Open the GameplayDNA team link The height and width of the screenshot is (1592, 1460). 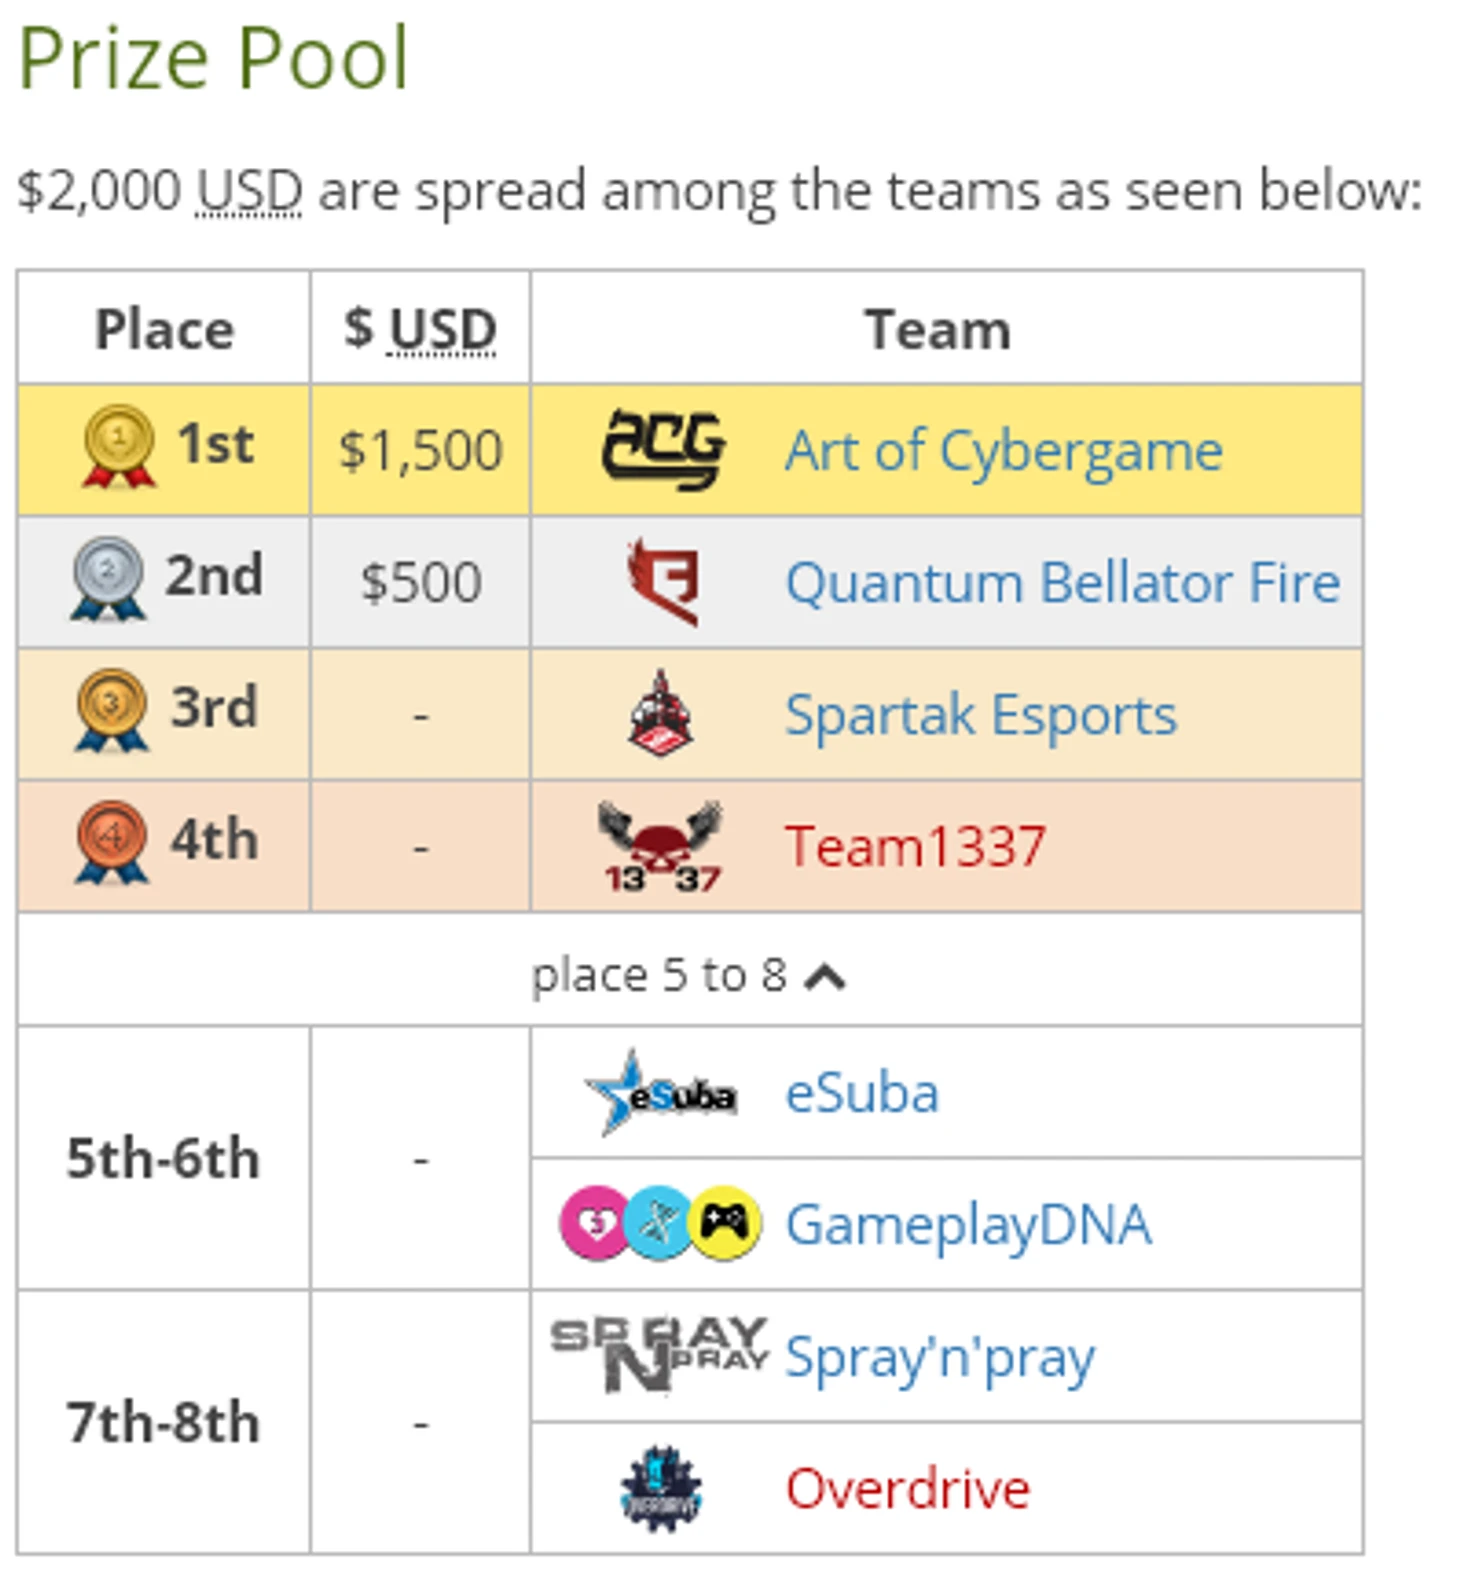click(x=968, y=1226)
